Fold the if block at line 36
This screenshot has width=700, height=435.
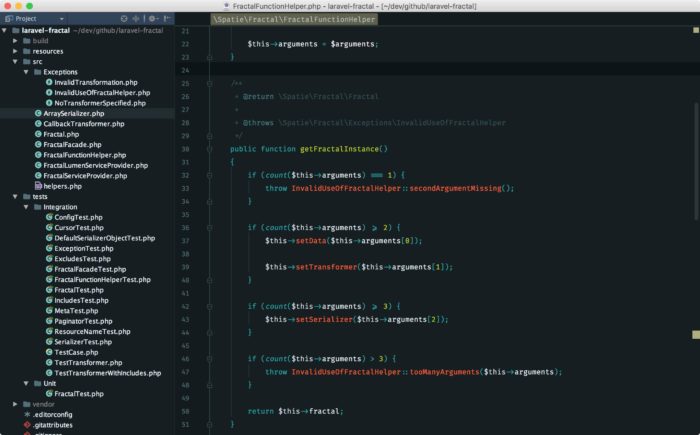pos(209,227)
